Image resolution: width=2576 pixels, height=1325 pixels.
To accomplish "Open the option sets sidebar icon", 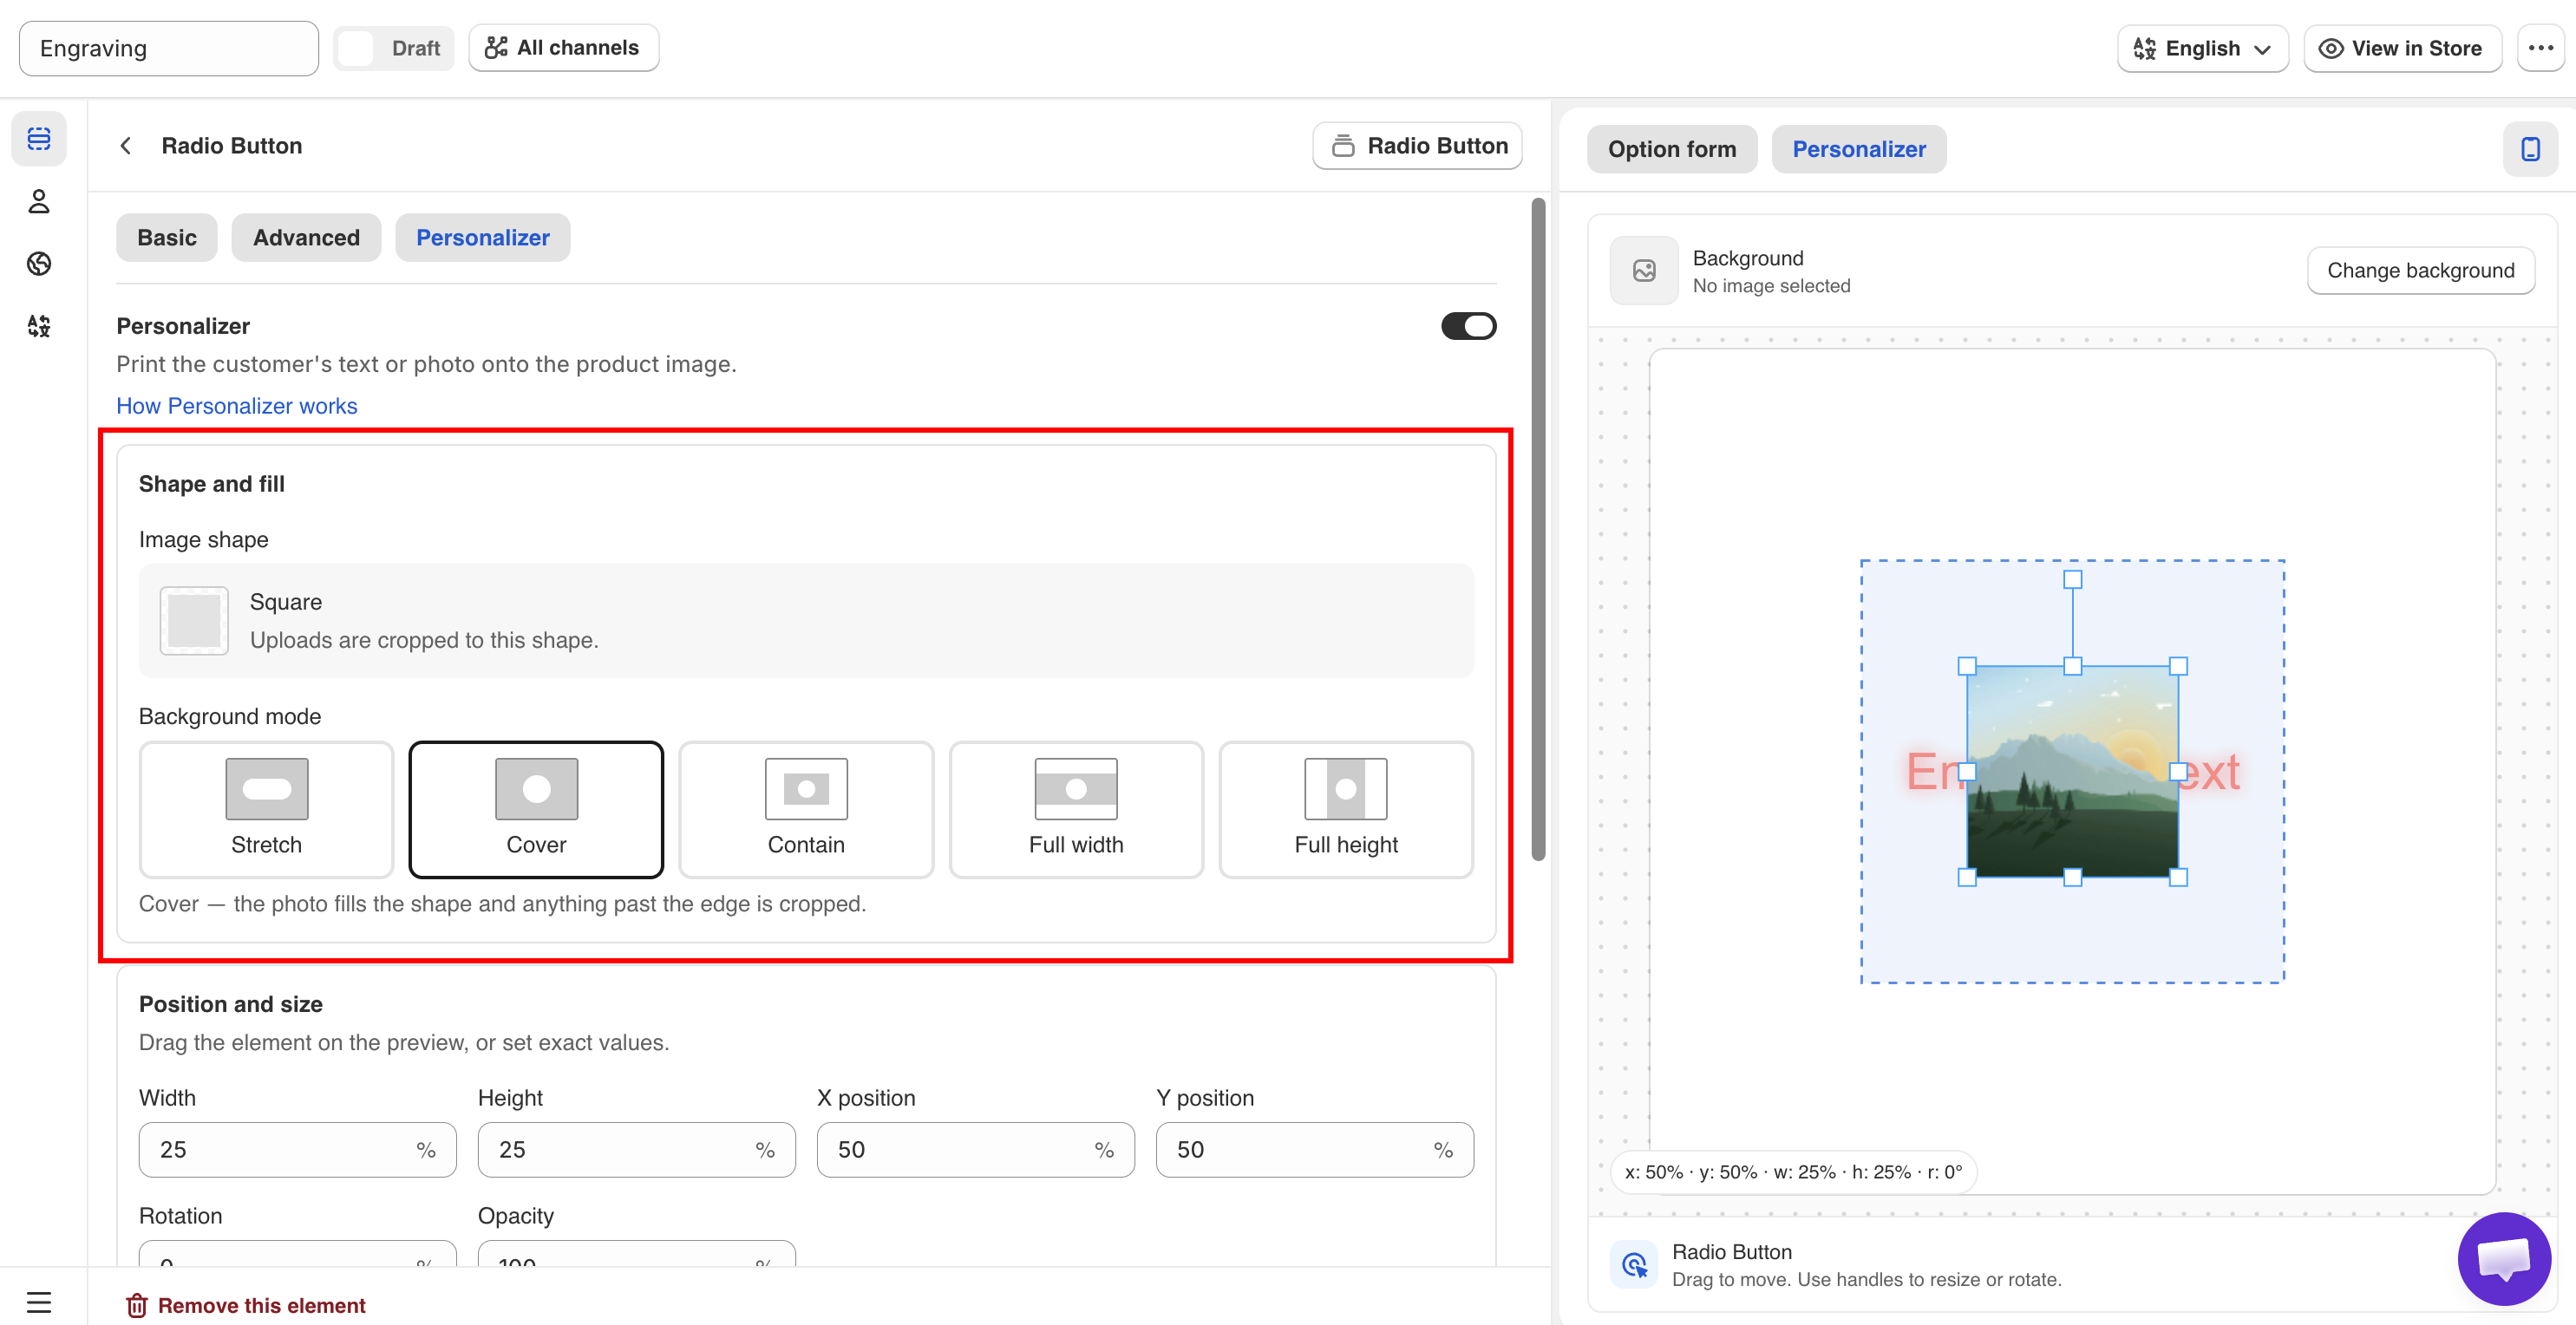I will (39, 139).
